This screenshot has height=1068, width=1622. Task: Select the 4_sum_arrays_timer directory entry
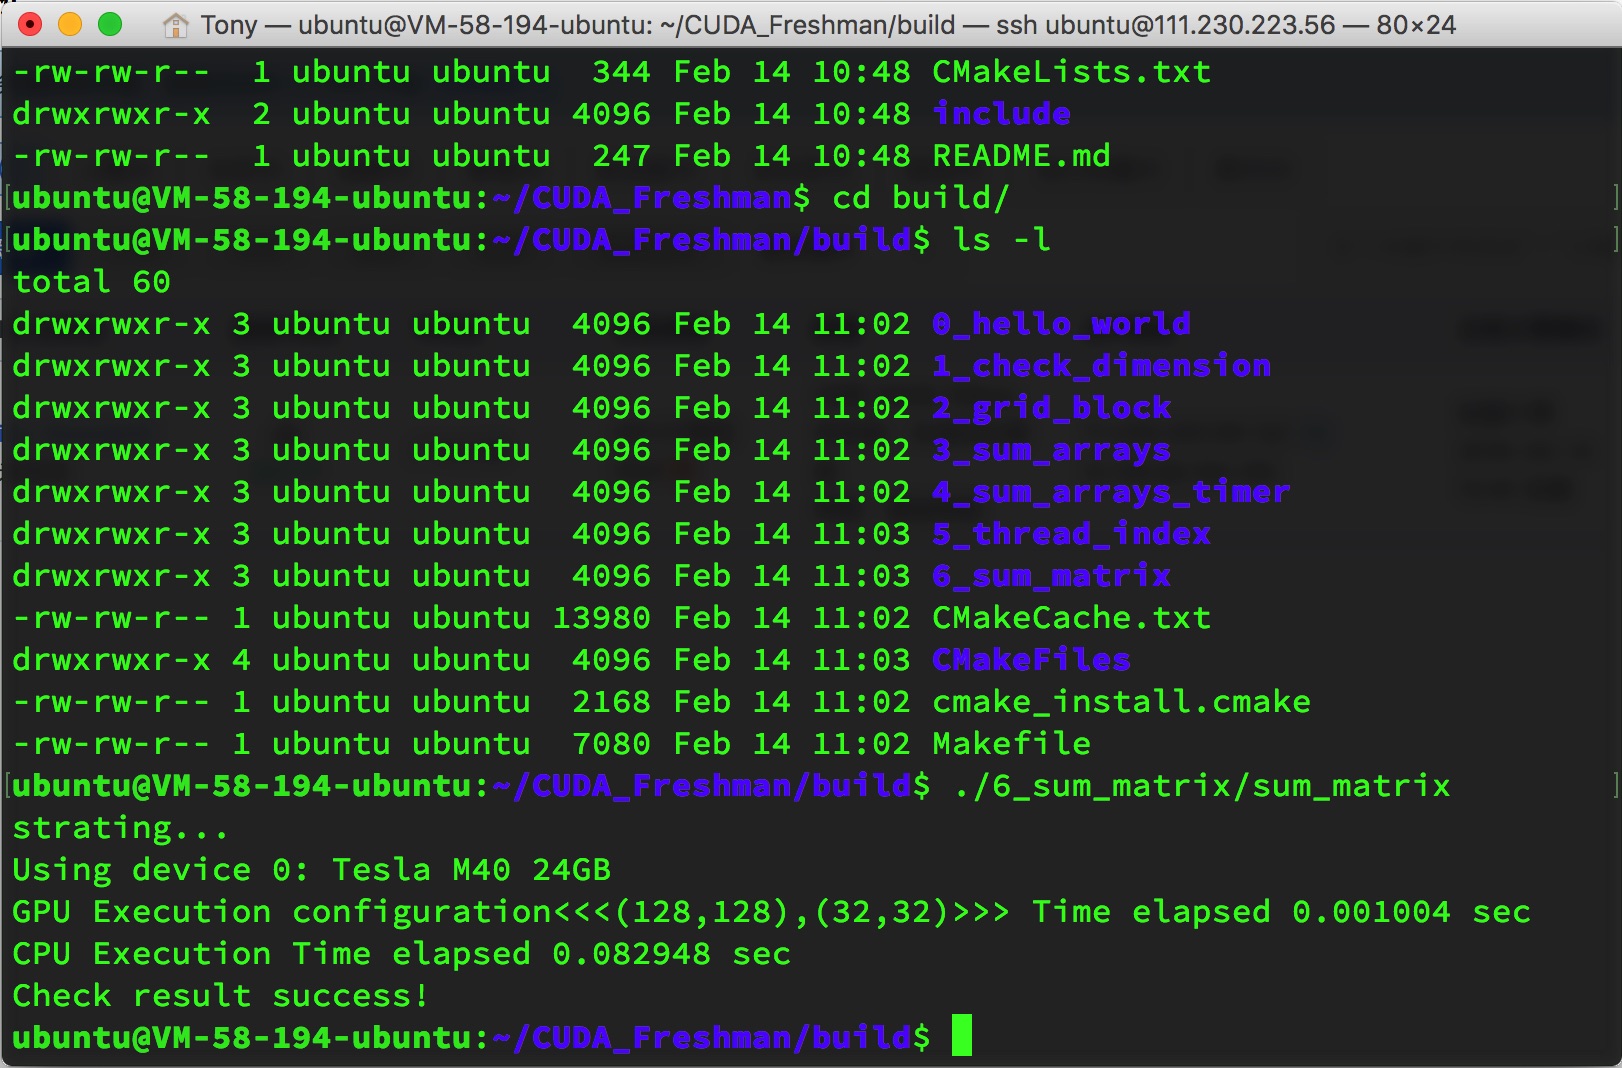tap(1110, 492)
